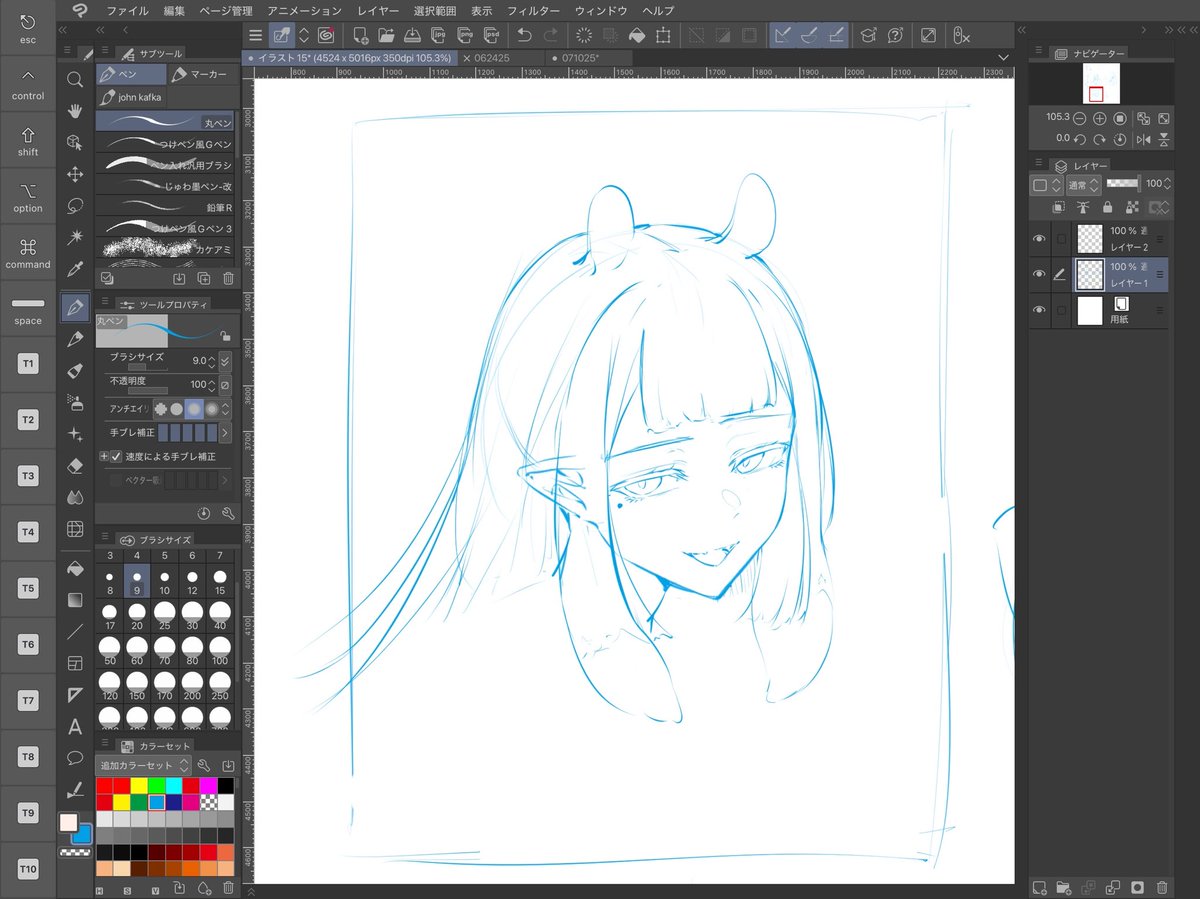The height and width of the screenshot is (899, 1200).
Task: Toggle Snap to ruler in command bar
Action: 784,35
